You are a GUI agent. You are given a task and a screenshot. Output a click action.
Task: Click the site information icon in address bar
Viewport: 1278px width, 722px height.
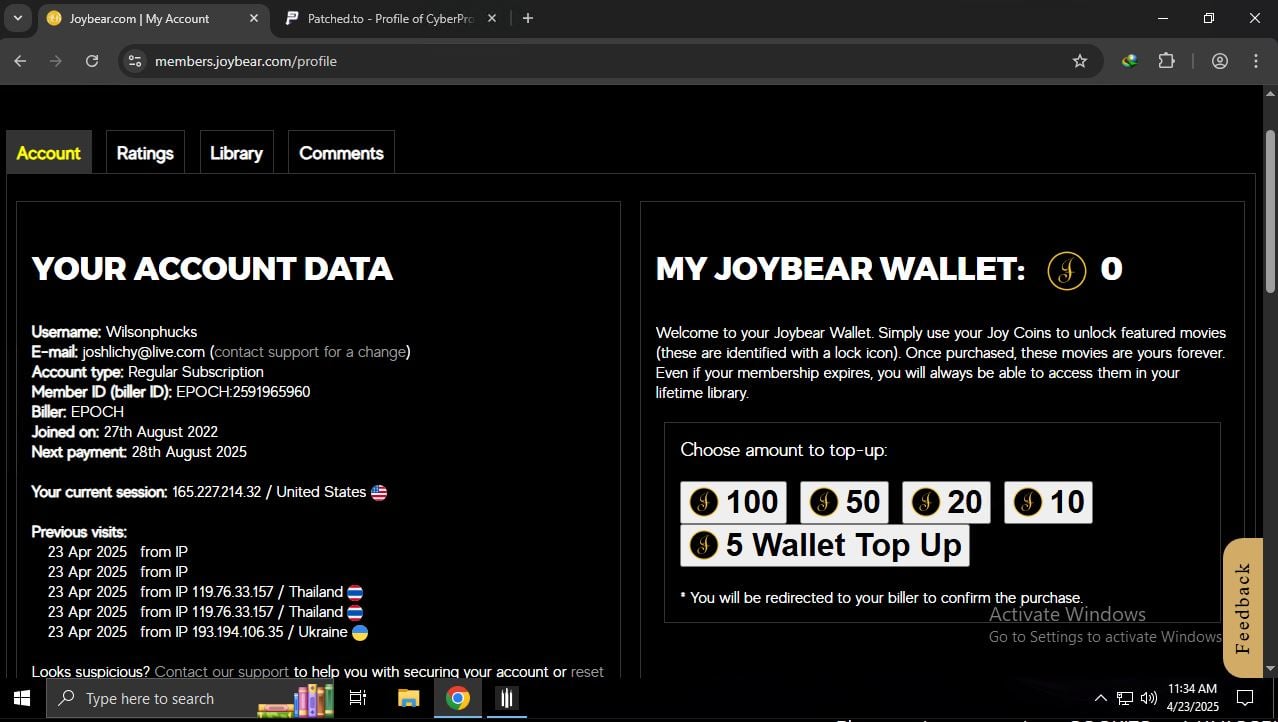[135, 61]
